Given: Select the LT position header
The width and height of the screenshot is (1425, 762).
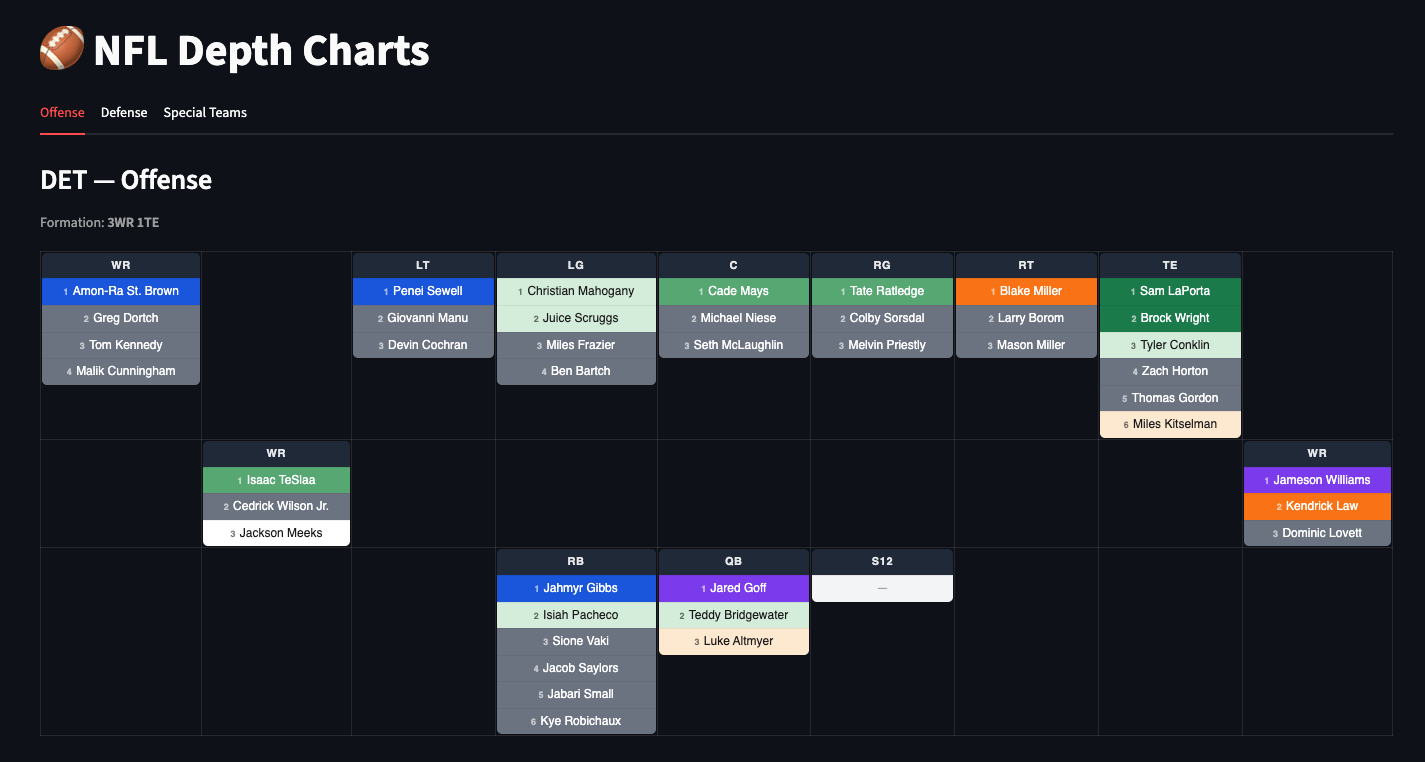Looking at the screenshot, I should click(423, 265).
